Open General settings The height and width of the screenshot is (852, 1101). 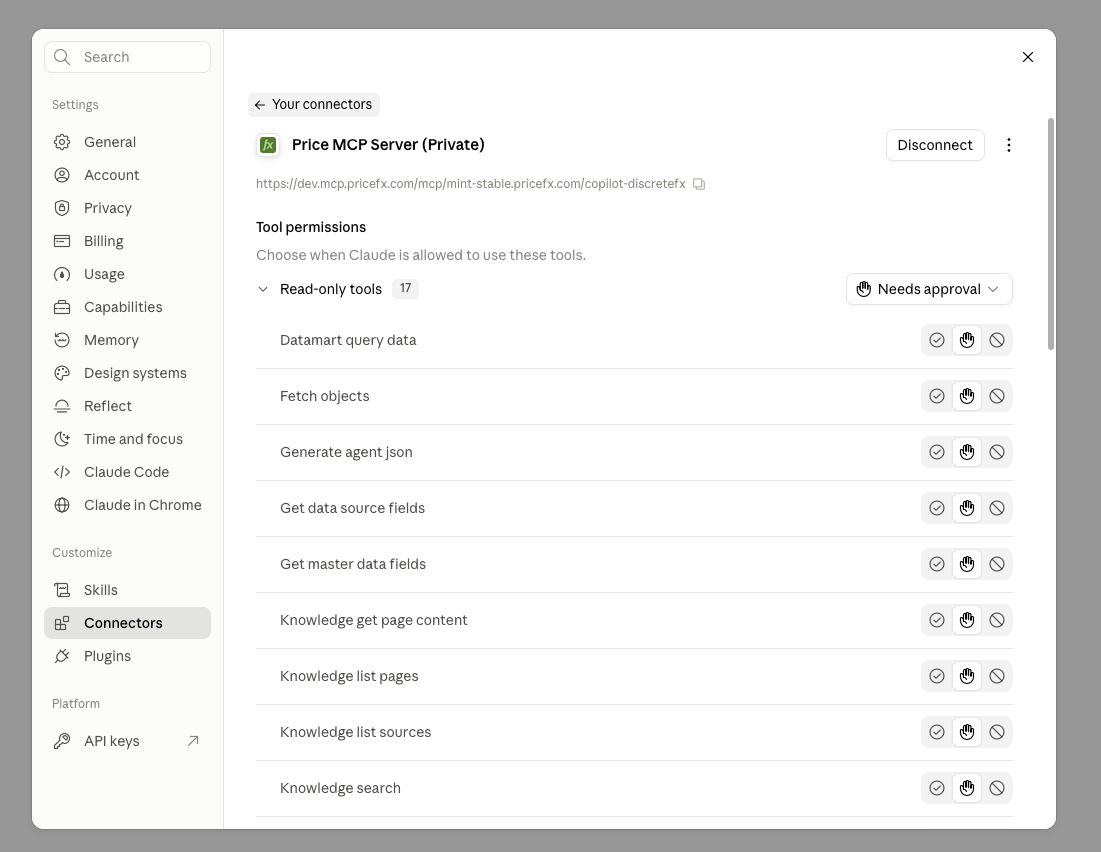click(x=127, y=142)
